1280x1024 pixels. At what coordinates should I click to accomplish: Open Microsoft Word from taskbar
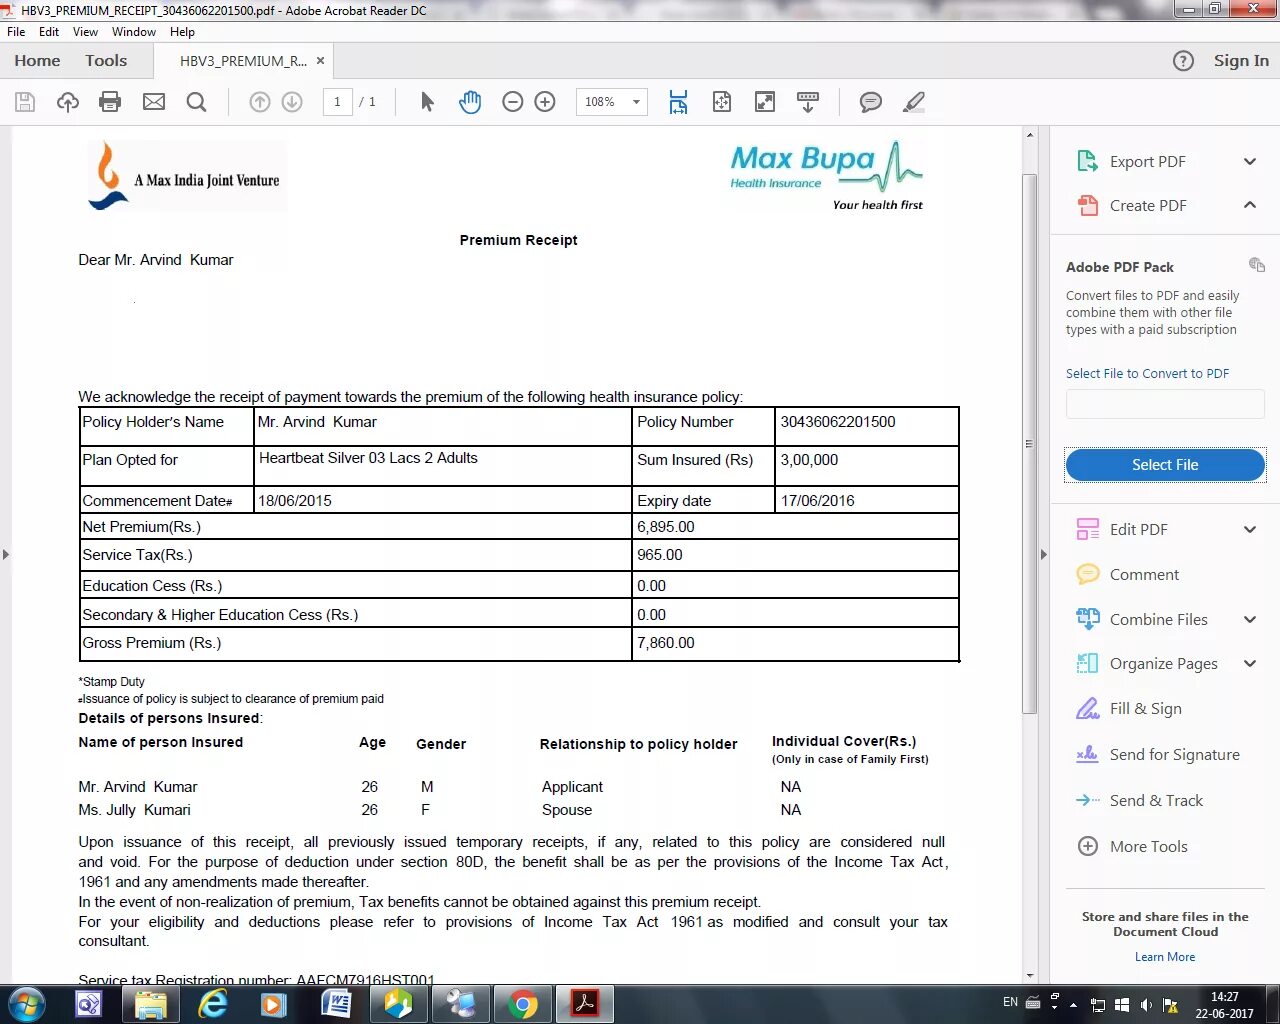[336, 1004]
